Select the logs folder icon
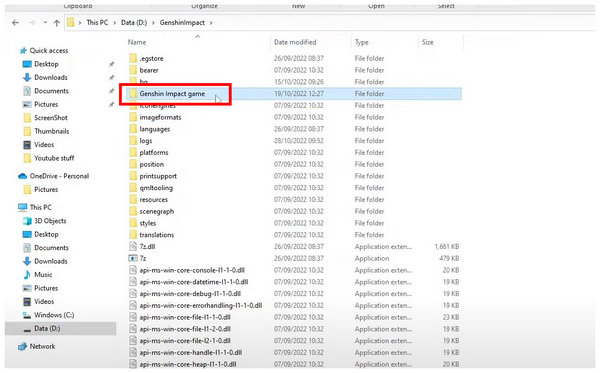Image resolution: width=600 pixels, height=373 pixels. coord(133,141)
